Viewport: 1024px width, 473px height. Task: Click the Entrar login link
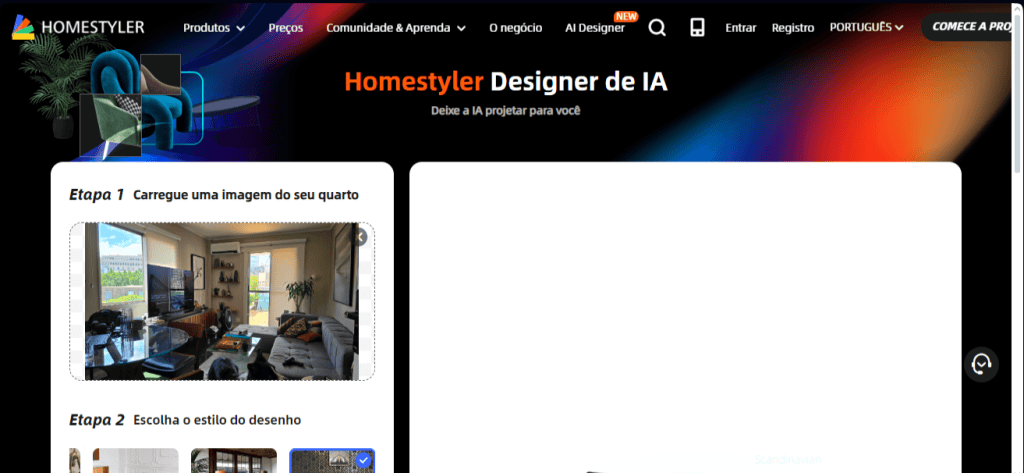741,28
